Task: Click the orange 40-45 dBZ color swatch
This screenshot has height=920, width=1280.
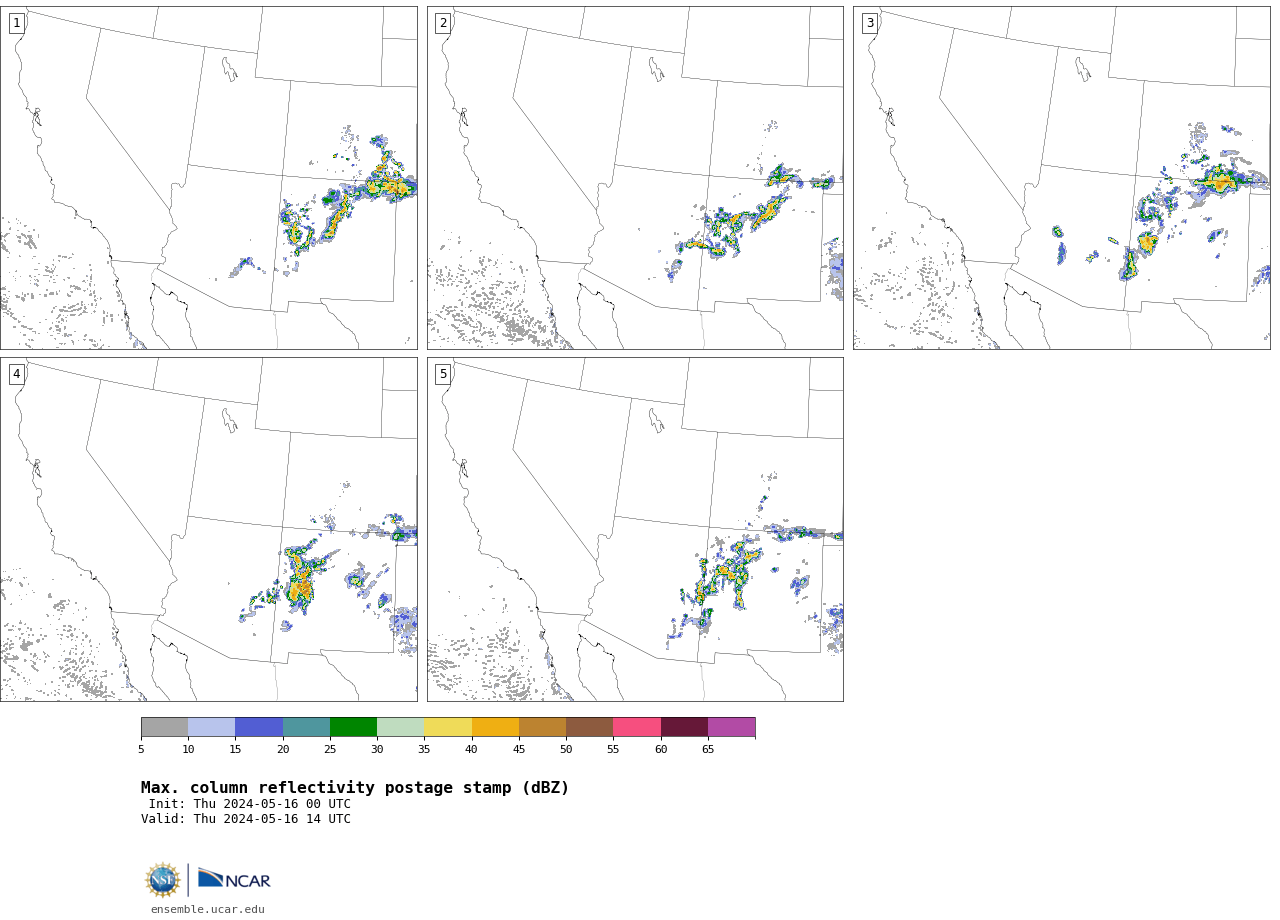Action: (x=495, y=727)
